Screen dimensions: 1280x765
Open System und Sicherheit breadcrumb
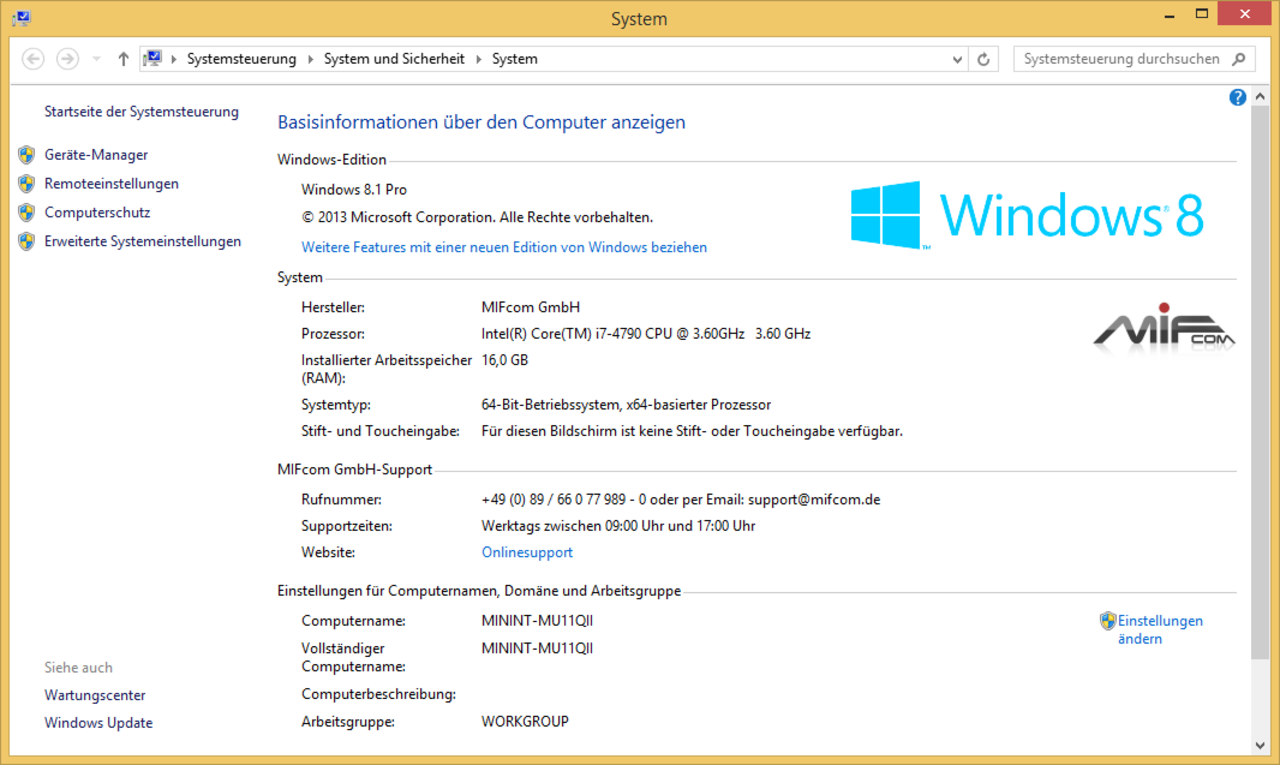[x=394, y=59]
